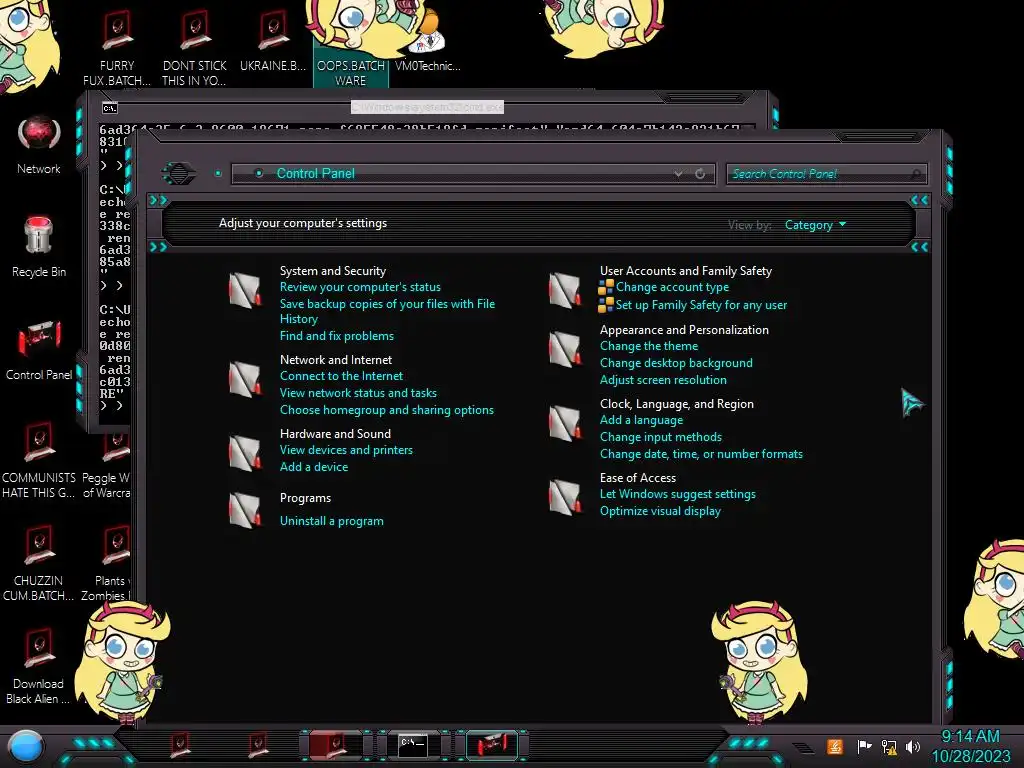Open Change desktop background
Screen dimensions: 1024x768
coord(676,363)
